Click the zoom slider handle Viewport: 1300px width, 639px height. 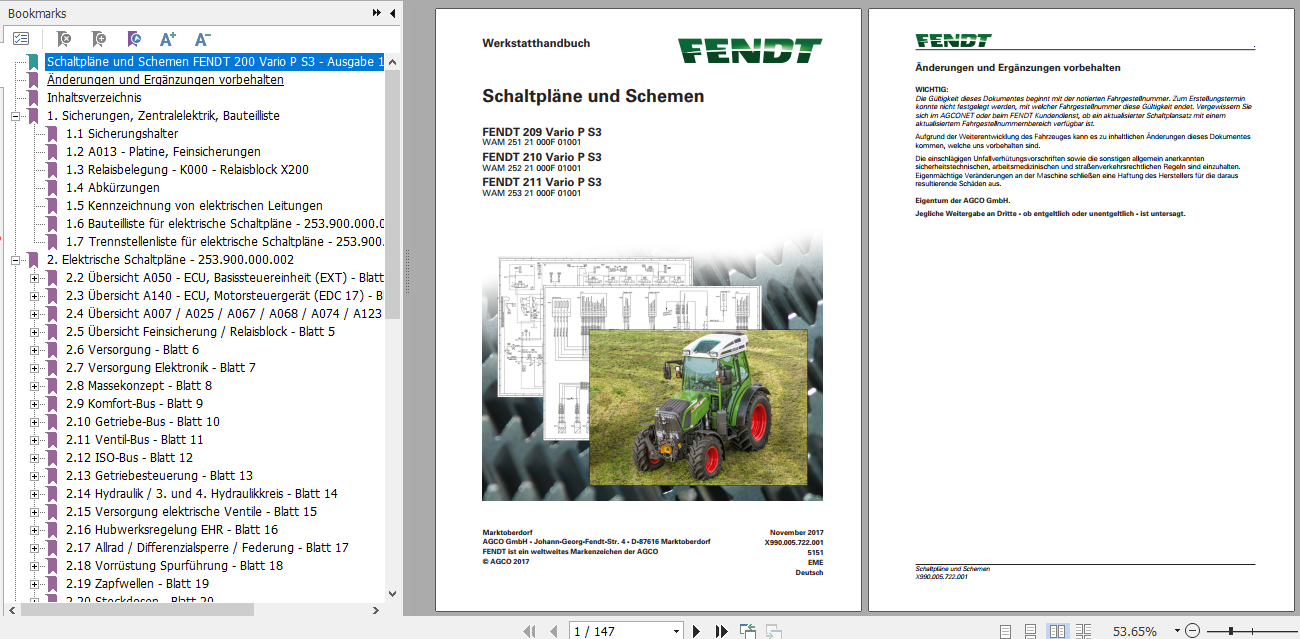tap(1230, 631)
